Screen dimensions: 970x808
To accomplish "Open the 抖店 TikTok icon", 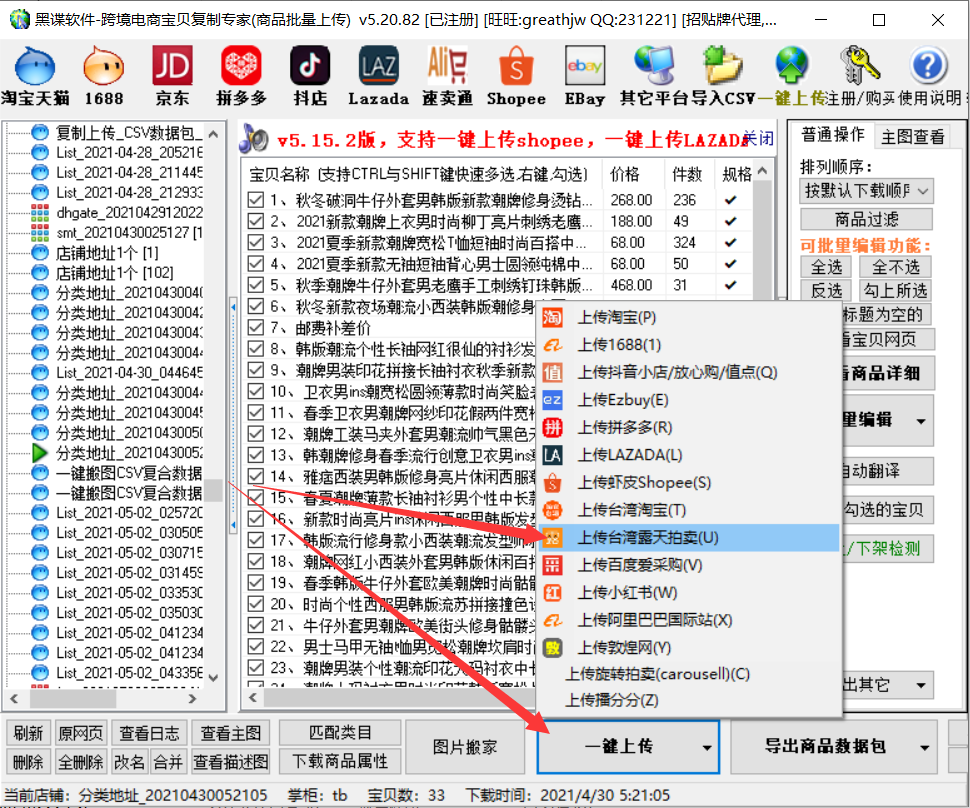I will (310, 66).
